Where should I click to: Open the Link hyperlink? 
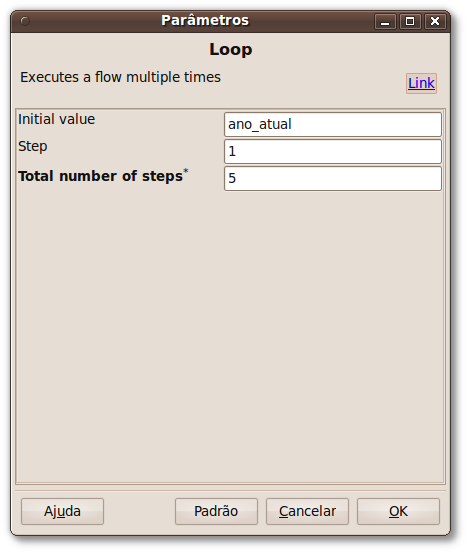pos(421,83)
